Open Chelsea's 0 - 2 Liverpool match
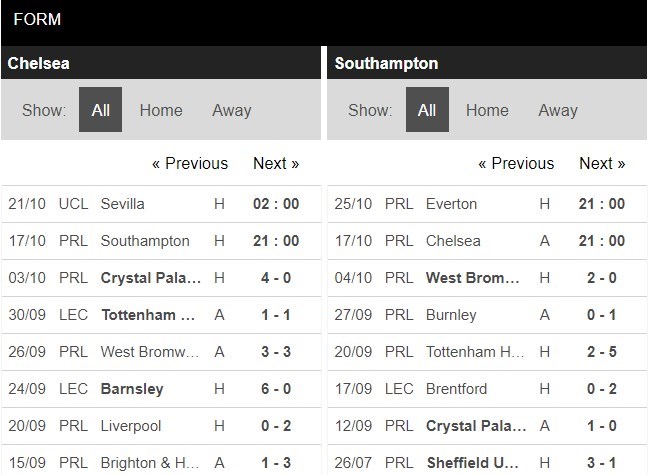 [161, 426]
